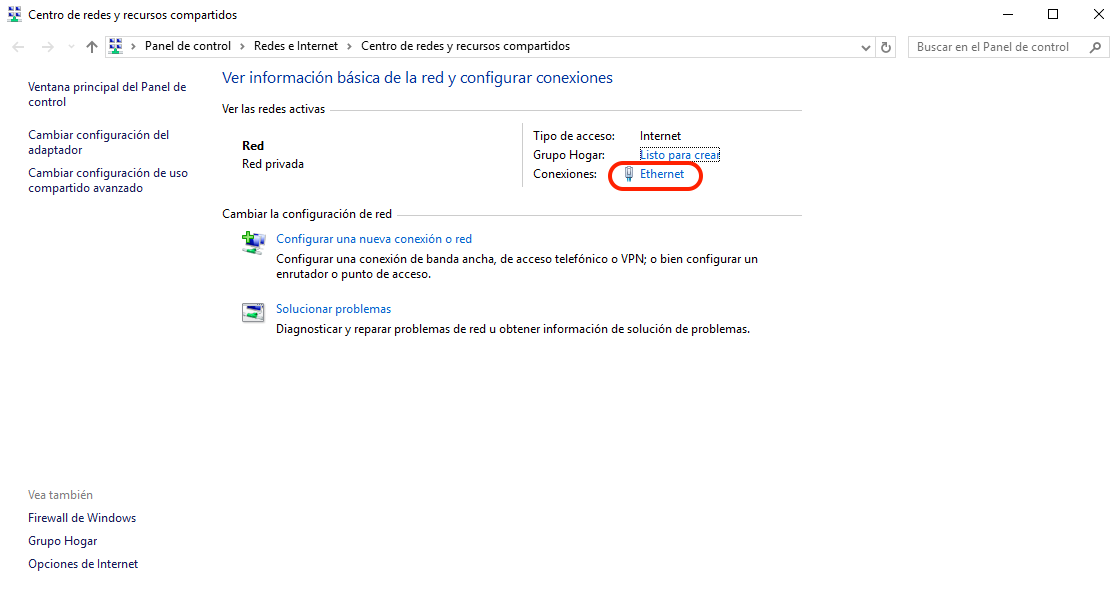Click the Network Center window title icon
The width and height of the screenshot is (1120, 590).
14,14
